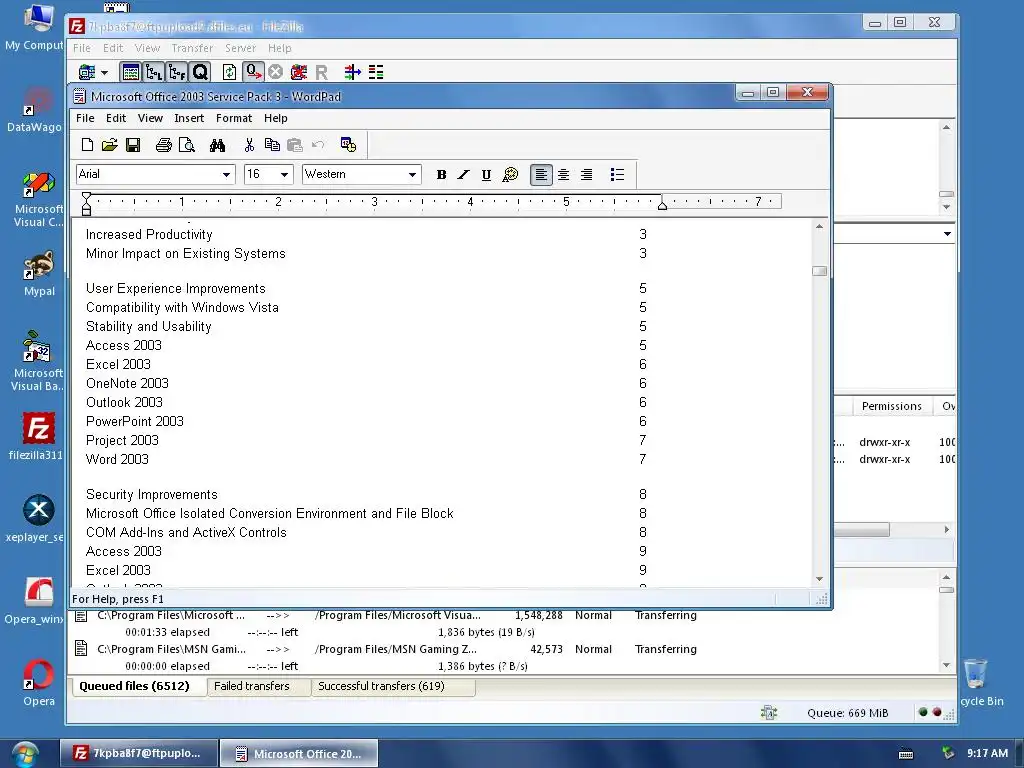Click WordPad New document icon

87,145
